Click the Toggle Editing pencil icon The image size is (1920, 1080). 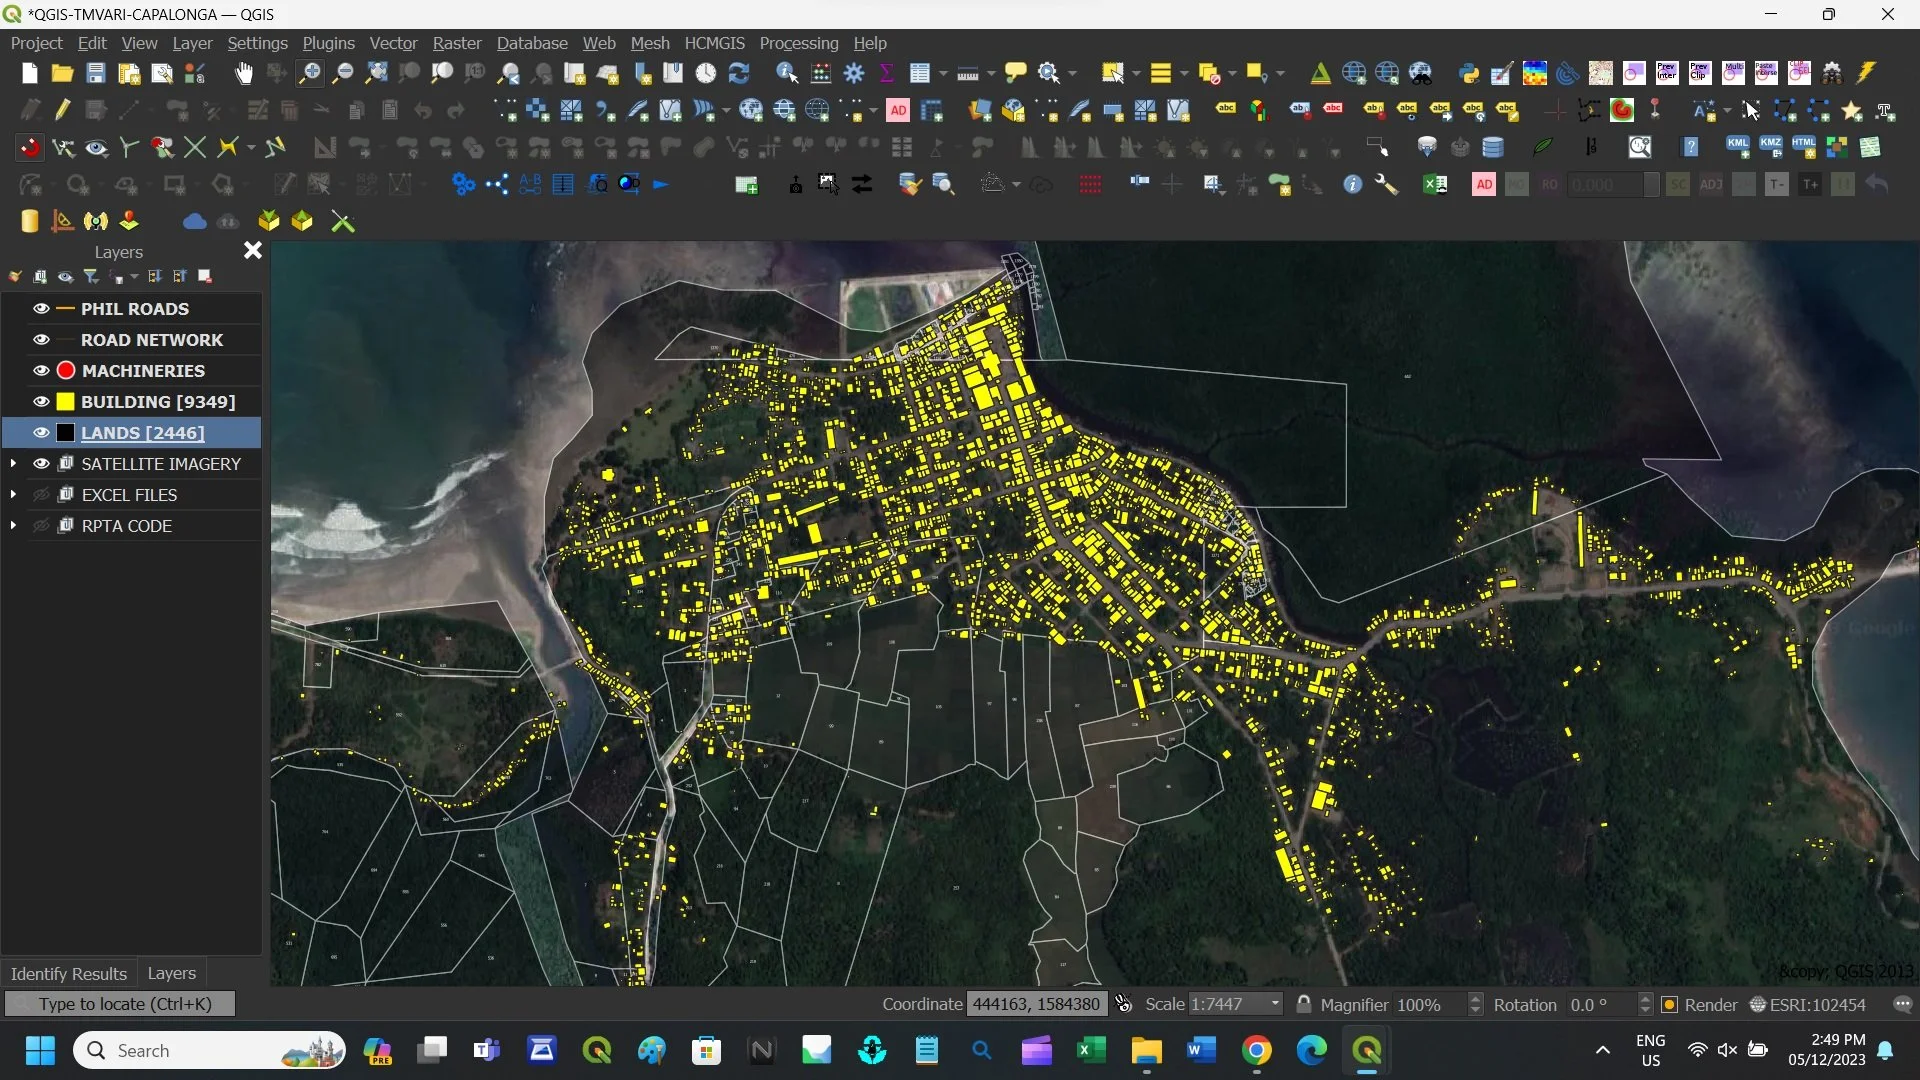point(63,111)
